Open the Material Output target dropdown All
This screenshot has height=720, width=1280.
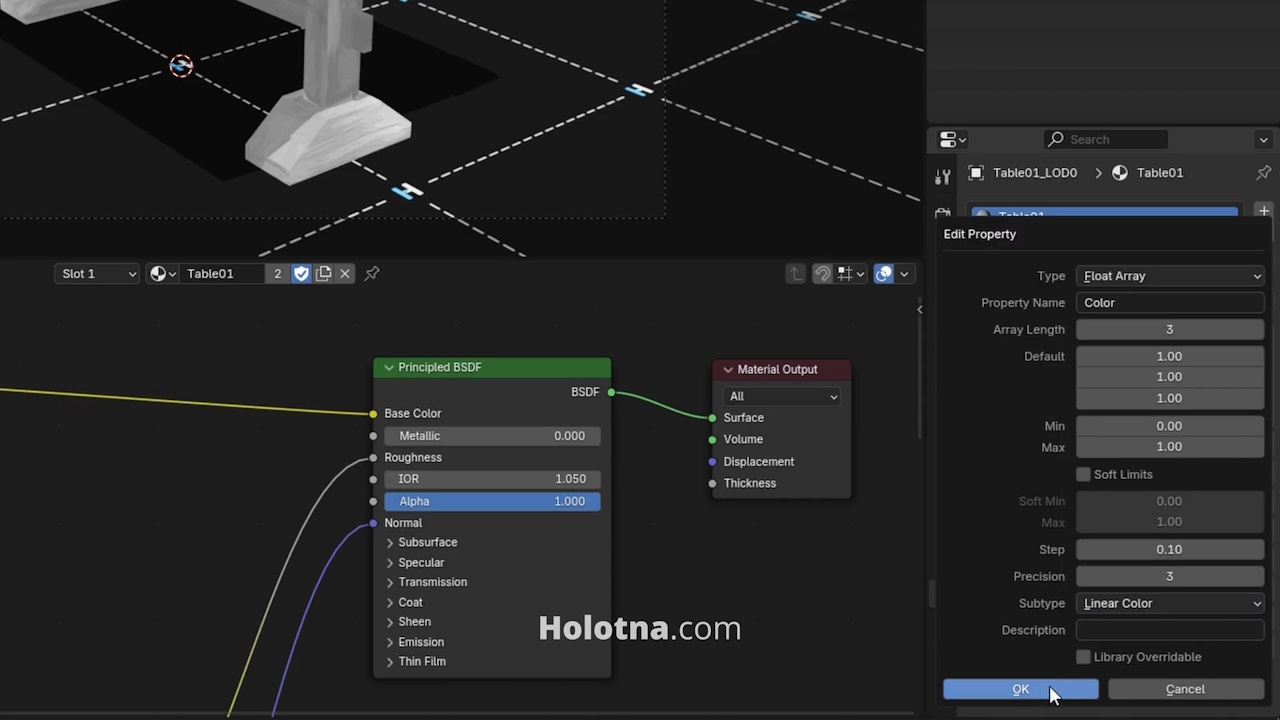[x=782, y=397]
